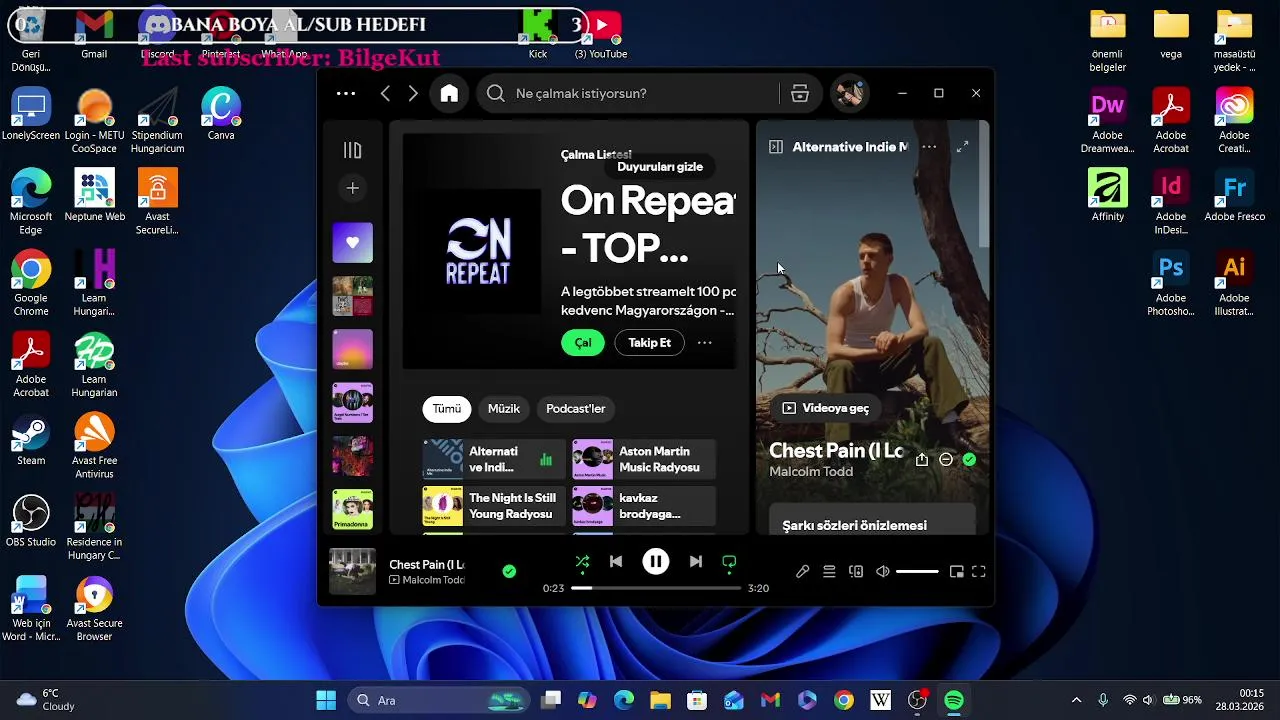This screenshot has width=1280, height=720.
Task: Share the track from Now Playing panel
Action: [922, 460]
